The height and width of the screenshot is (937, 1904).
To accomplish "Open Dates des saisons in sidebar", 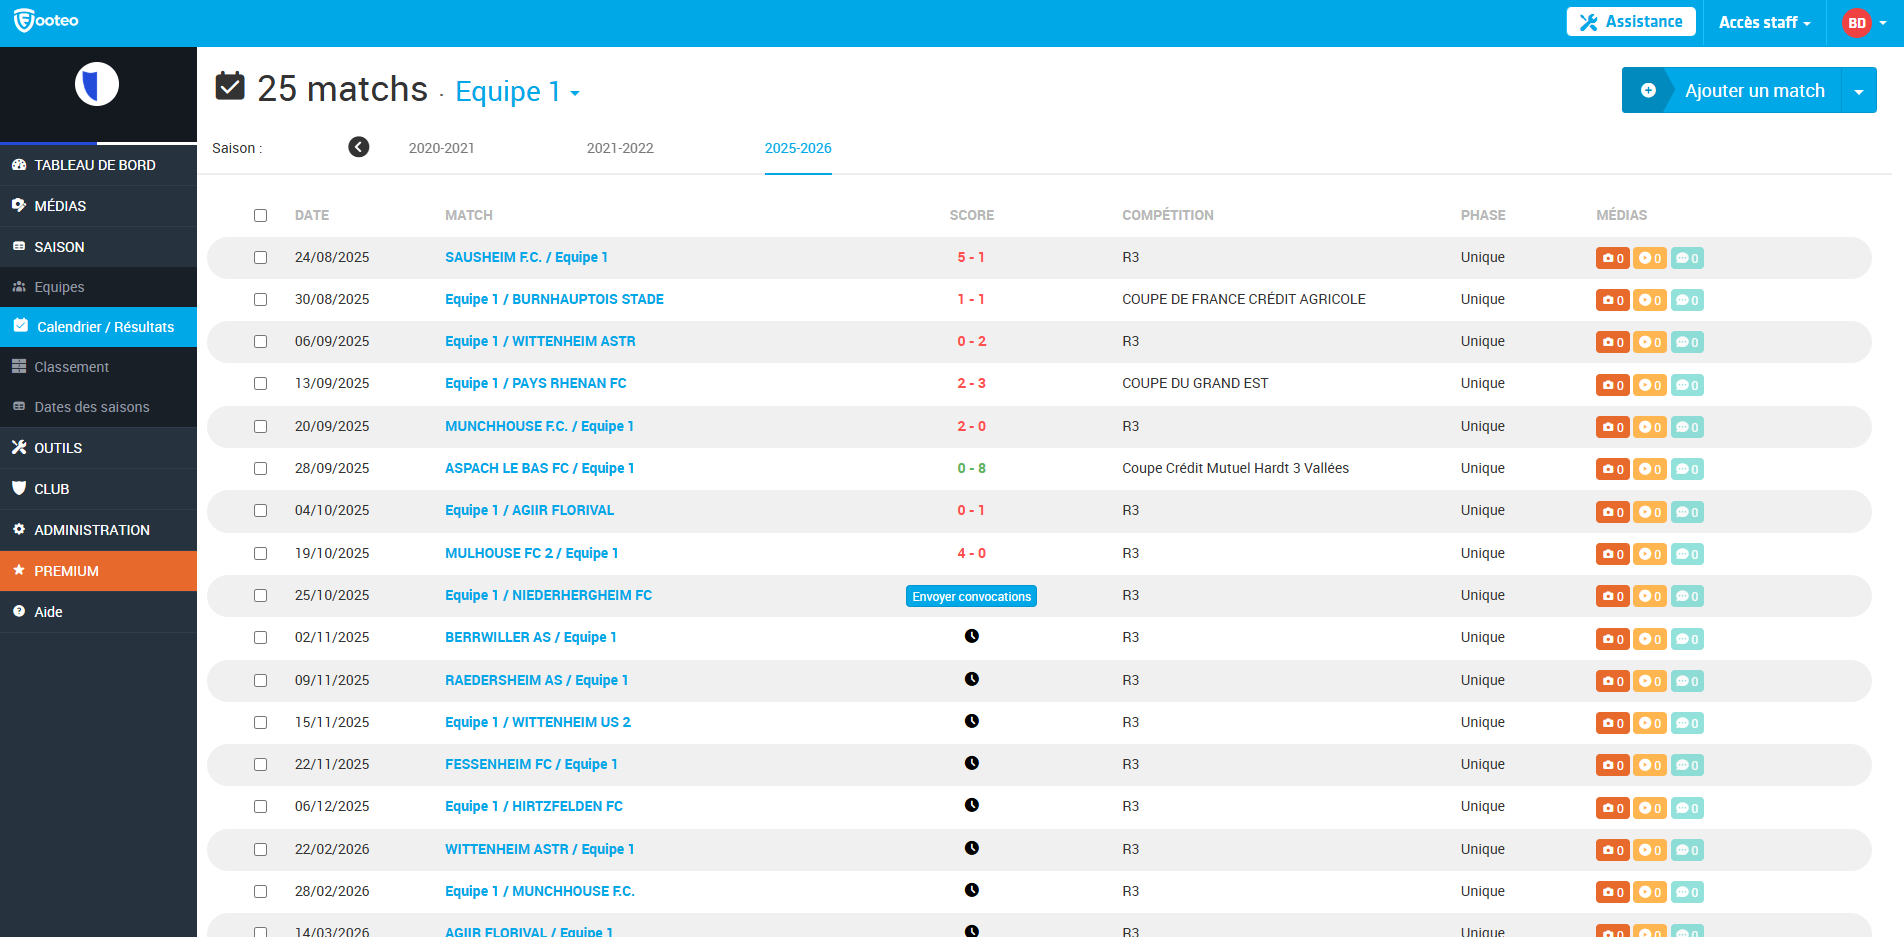I will click(98, 406).
